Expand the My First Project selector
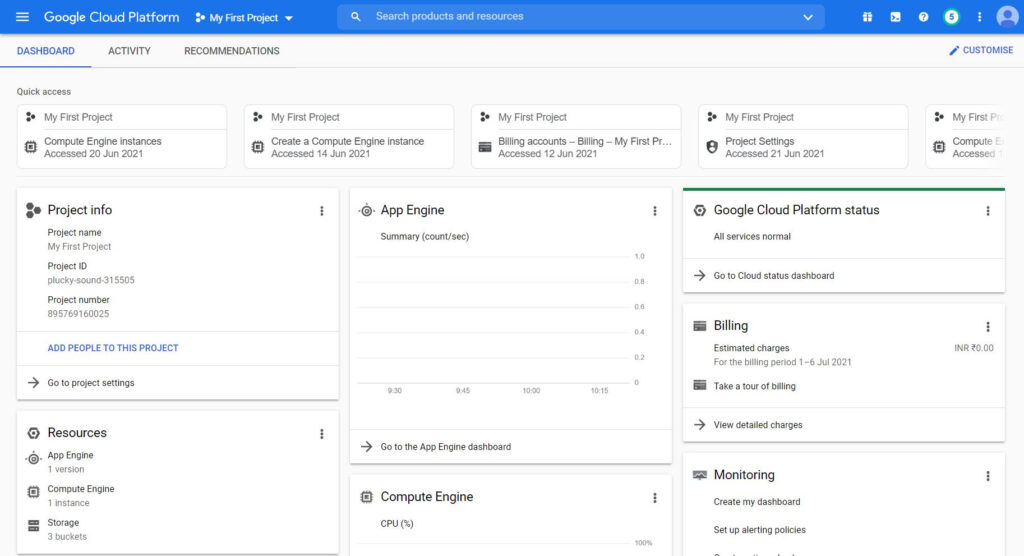 [245, 18]
